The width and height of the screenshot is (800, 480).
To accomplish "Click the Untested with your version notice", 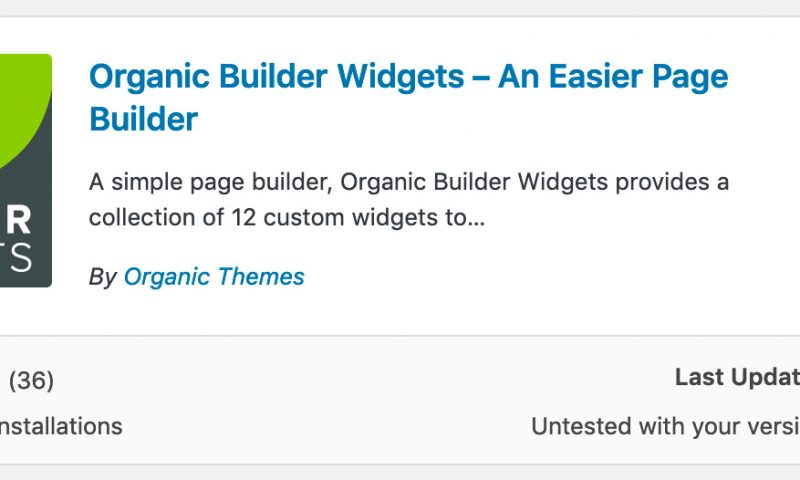I will [x=665, y=426].
